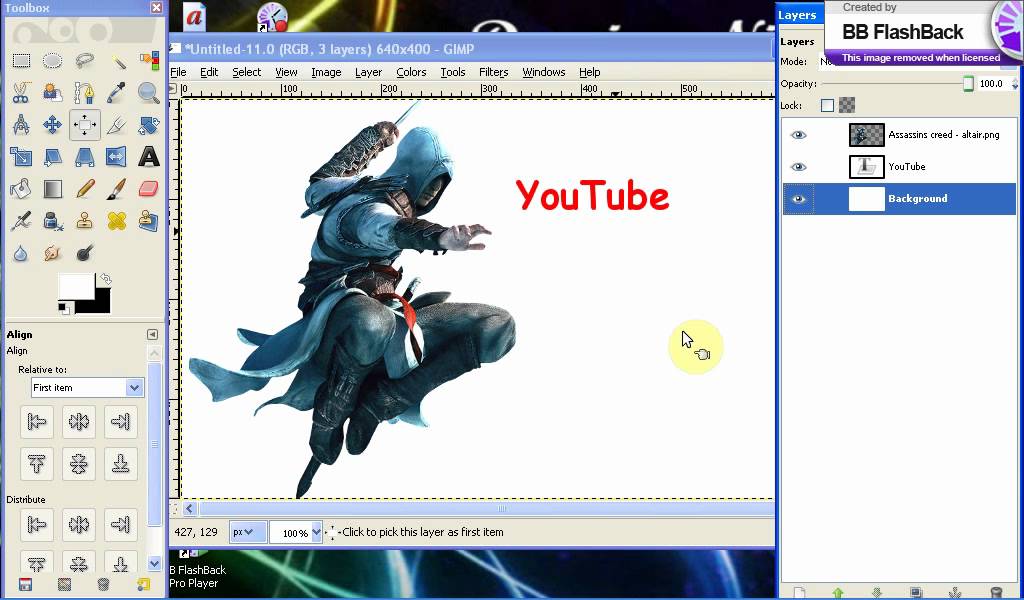Swap foreground and background colors arrow
This screenshot has width=1024, height=600.
(x=105, y=279)
